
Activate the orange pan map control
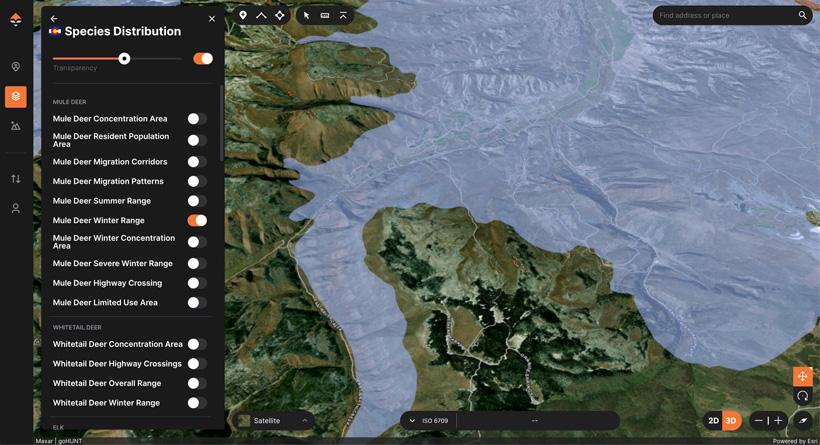(802, 376)
